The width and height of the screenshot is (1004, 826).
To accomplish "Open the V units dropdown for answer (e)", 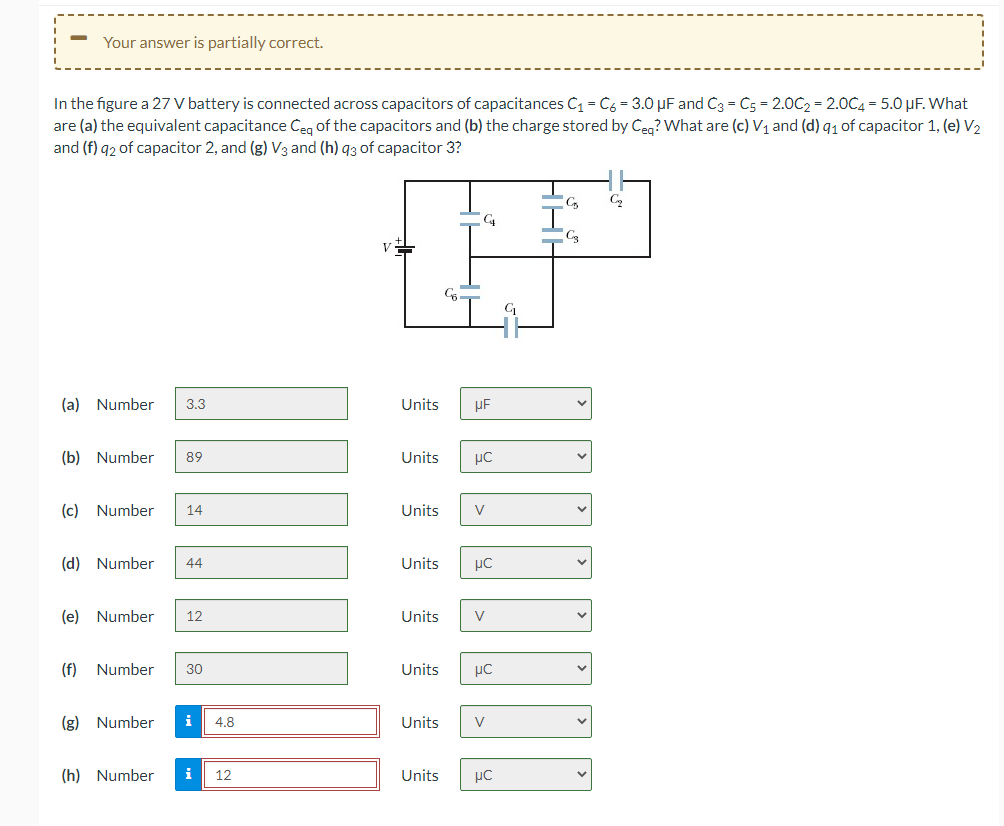I will [525, 615].
